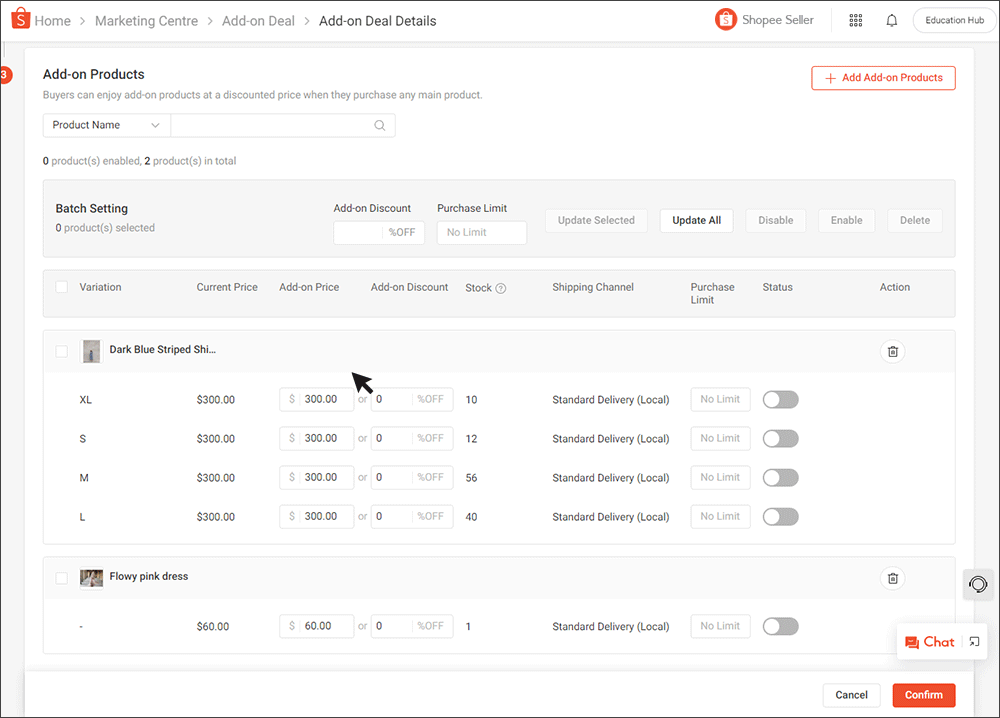
Task: Open customer support via the headset icon
Action: pyautogui.click(x=977, y=584)
